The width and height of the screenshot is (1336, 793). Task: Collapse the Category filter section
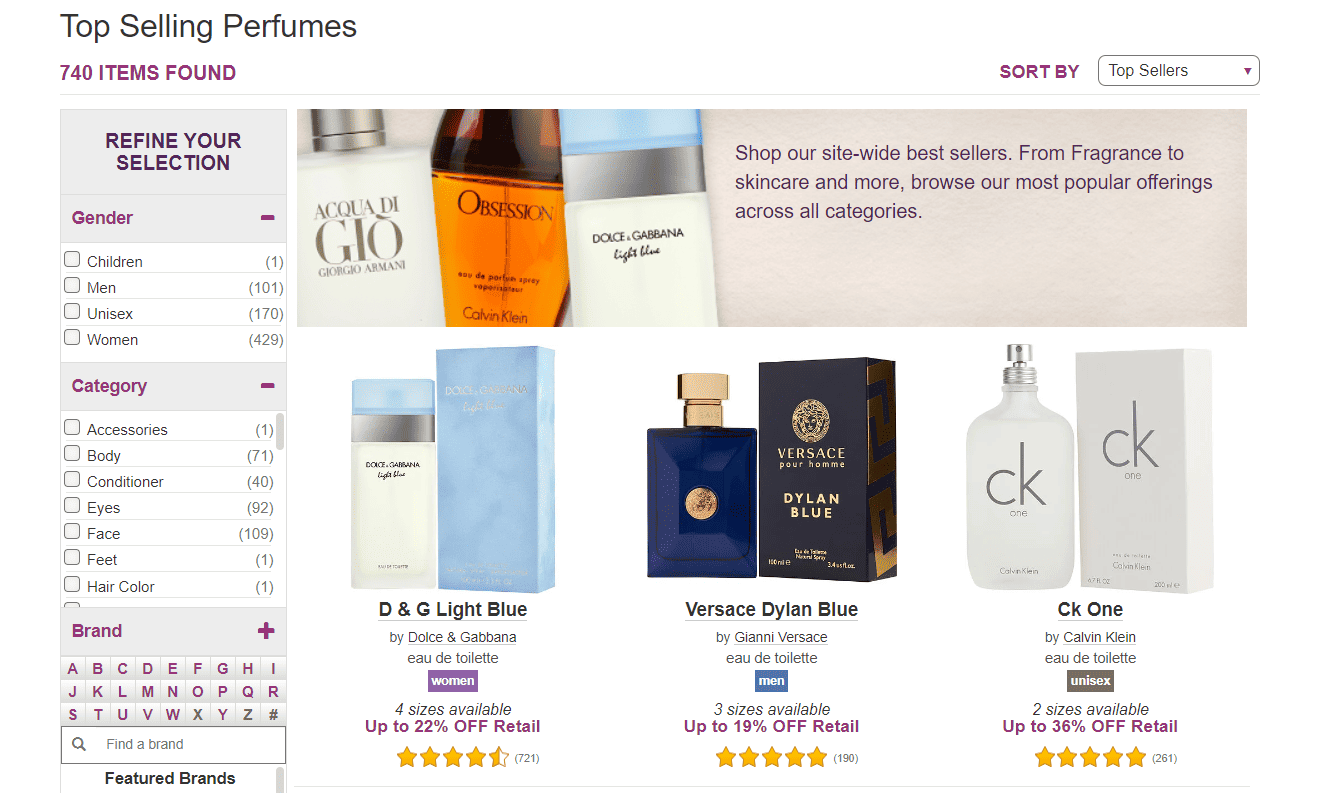click(x=267, y=386)
